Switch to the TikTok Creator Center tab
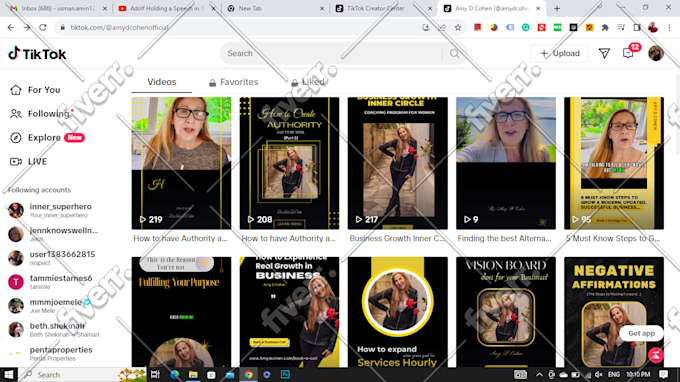680x382 pixels. click(x=384, y=8)
